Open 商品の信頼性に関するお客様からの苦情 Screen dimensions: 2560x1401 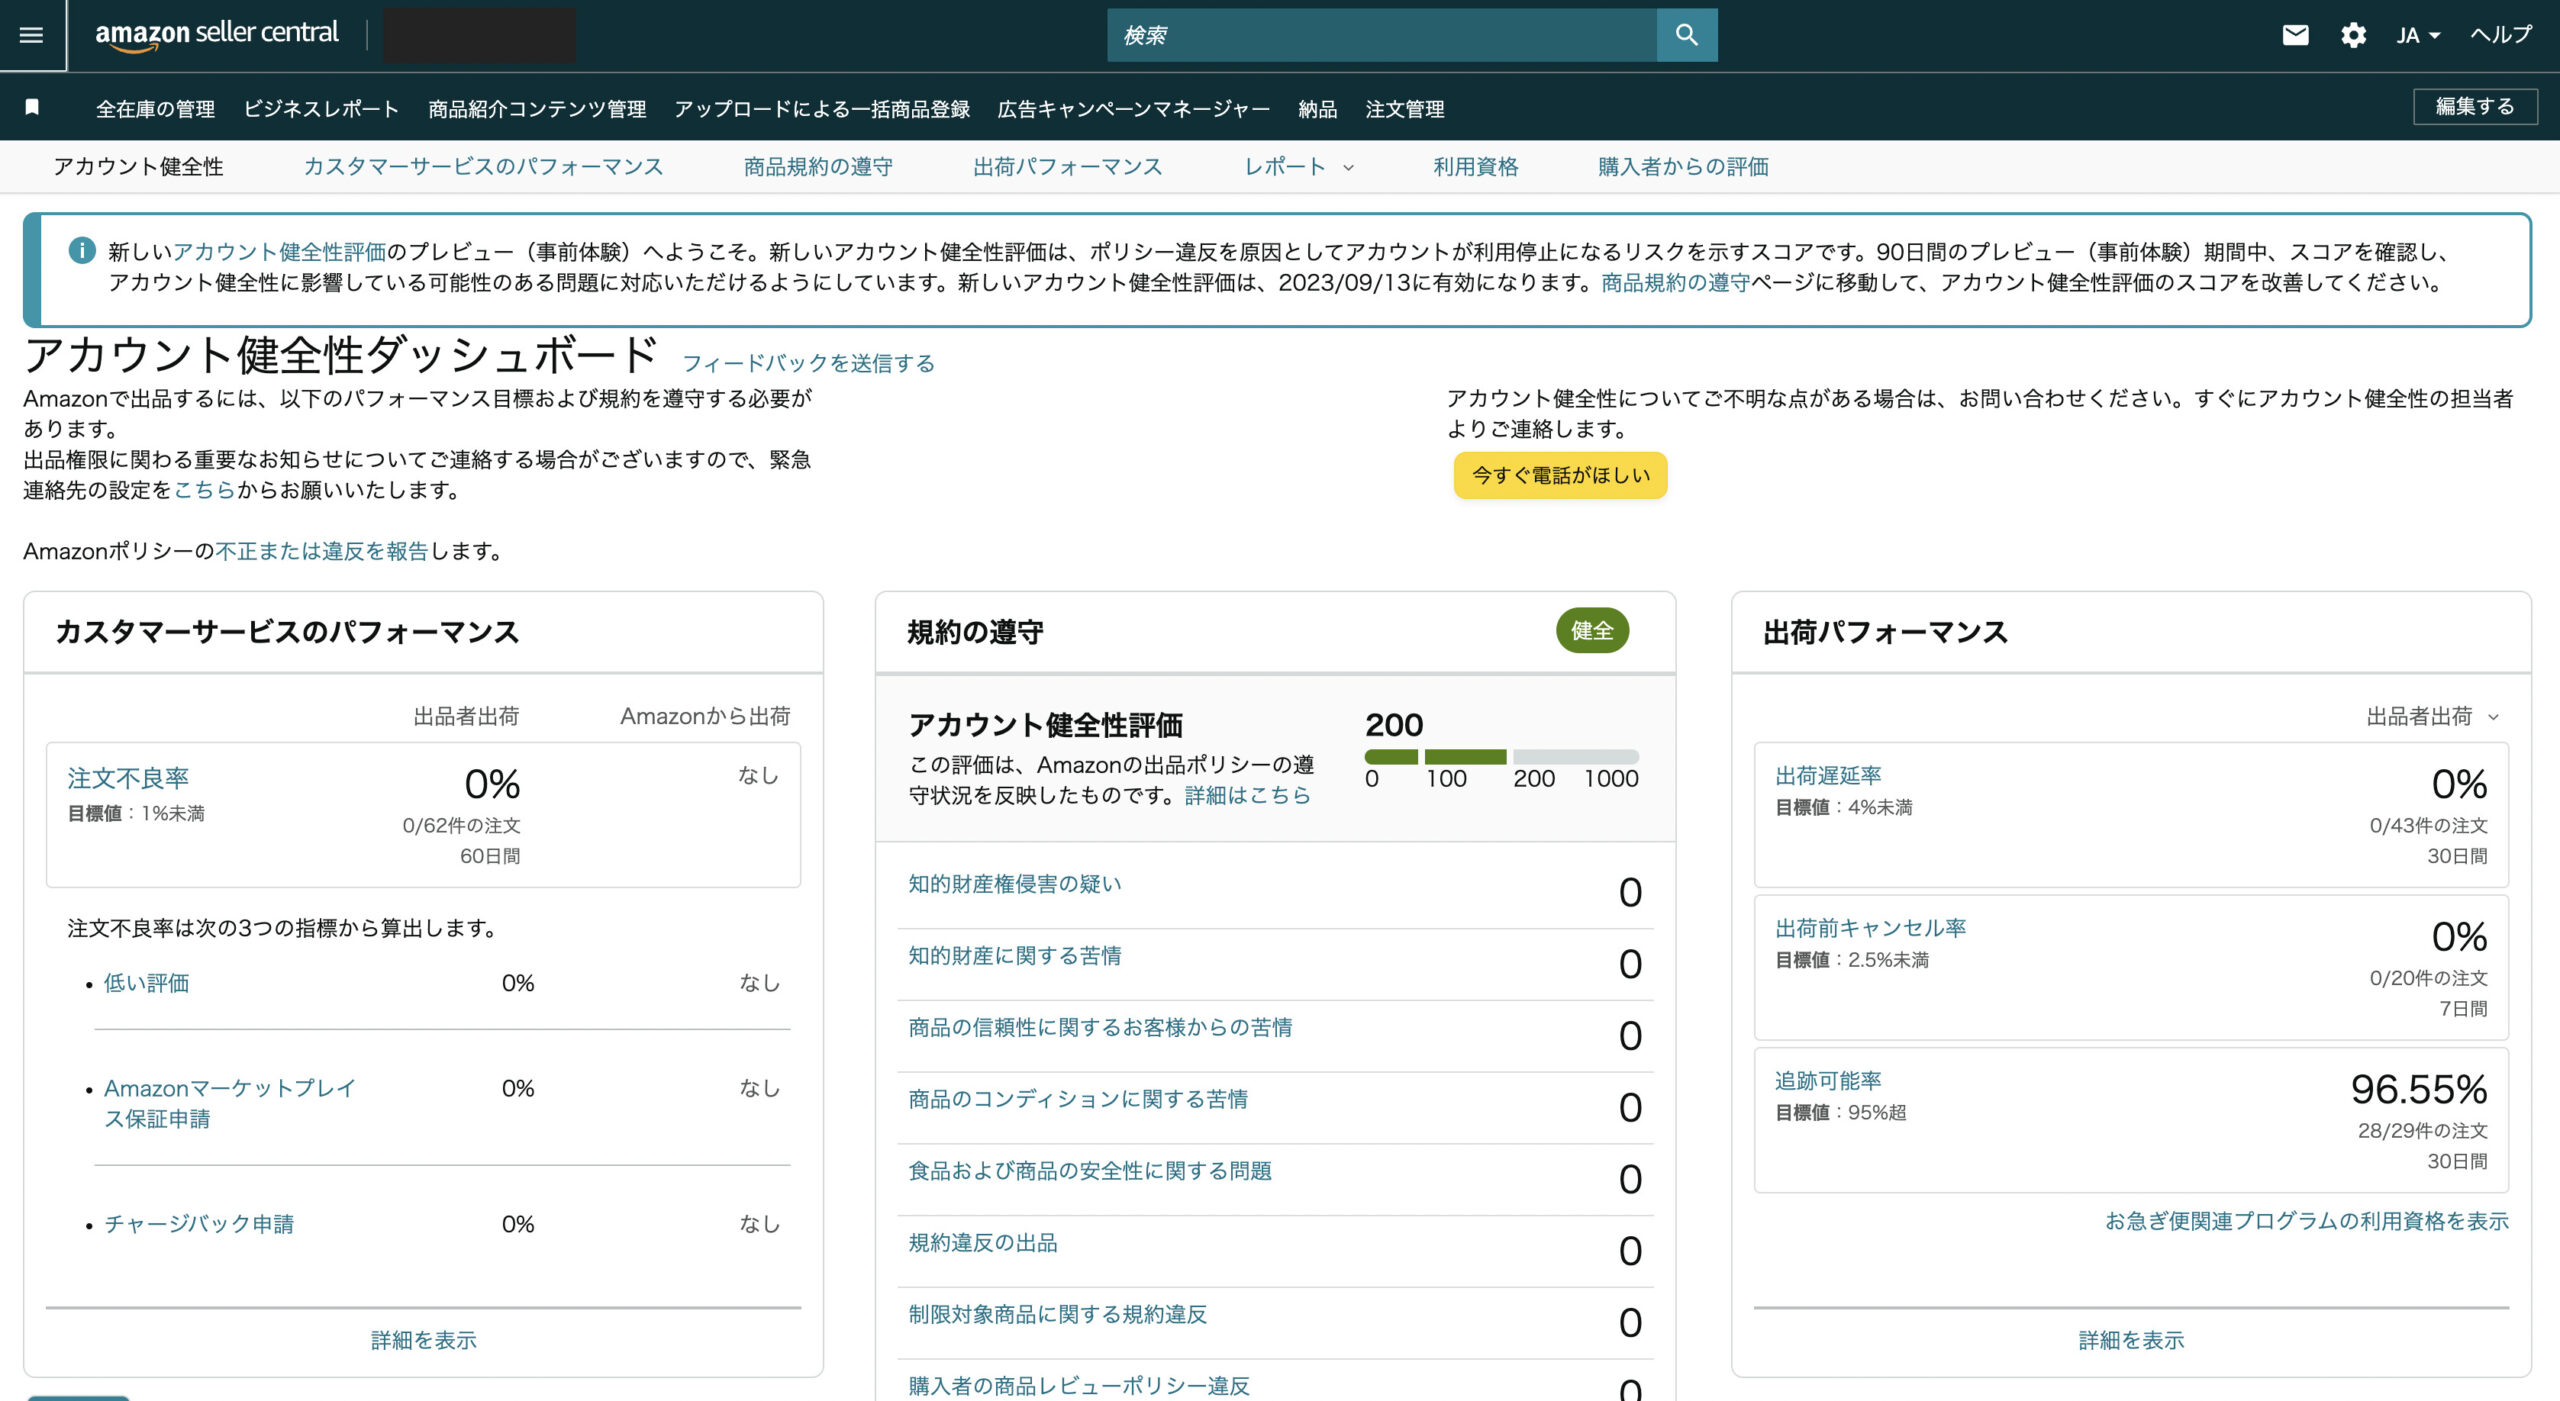point(1100,1027)
